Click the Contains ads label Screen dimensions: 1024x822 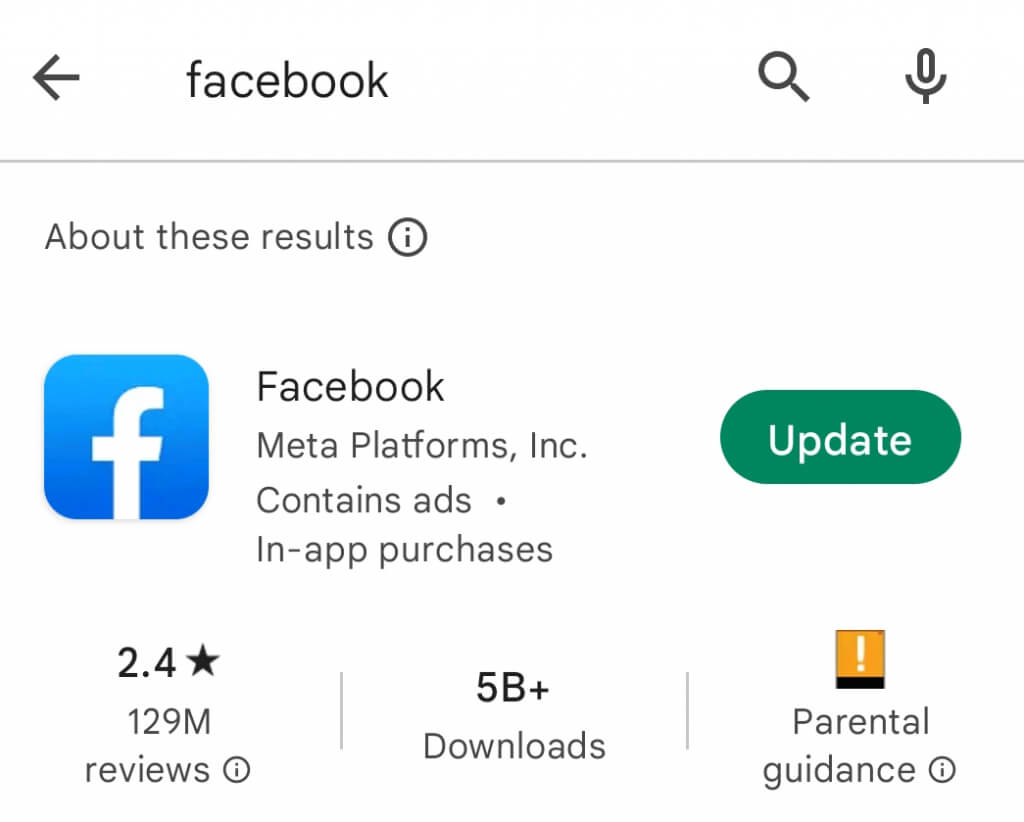coord(364,499)
